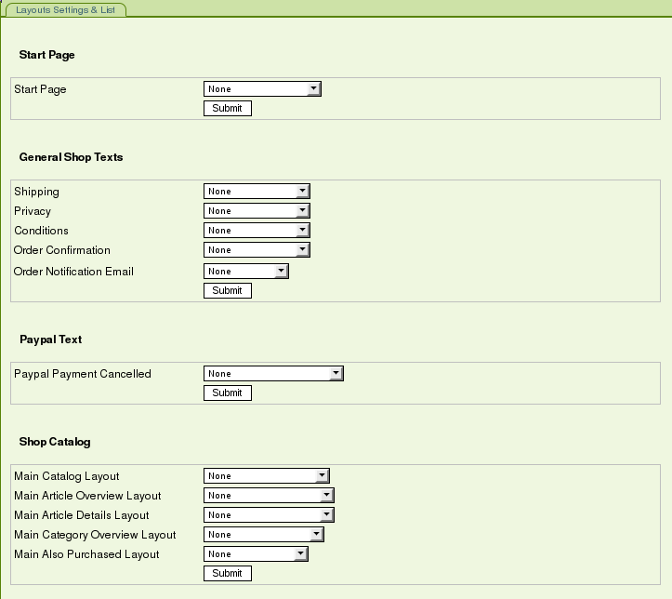Choose the Main Category Overview Layout dropdown
Image resolution: width=672 pixels, height=599 pixels.
(x=263, y=535)
